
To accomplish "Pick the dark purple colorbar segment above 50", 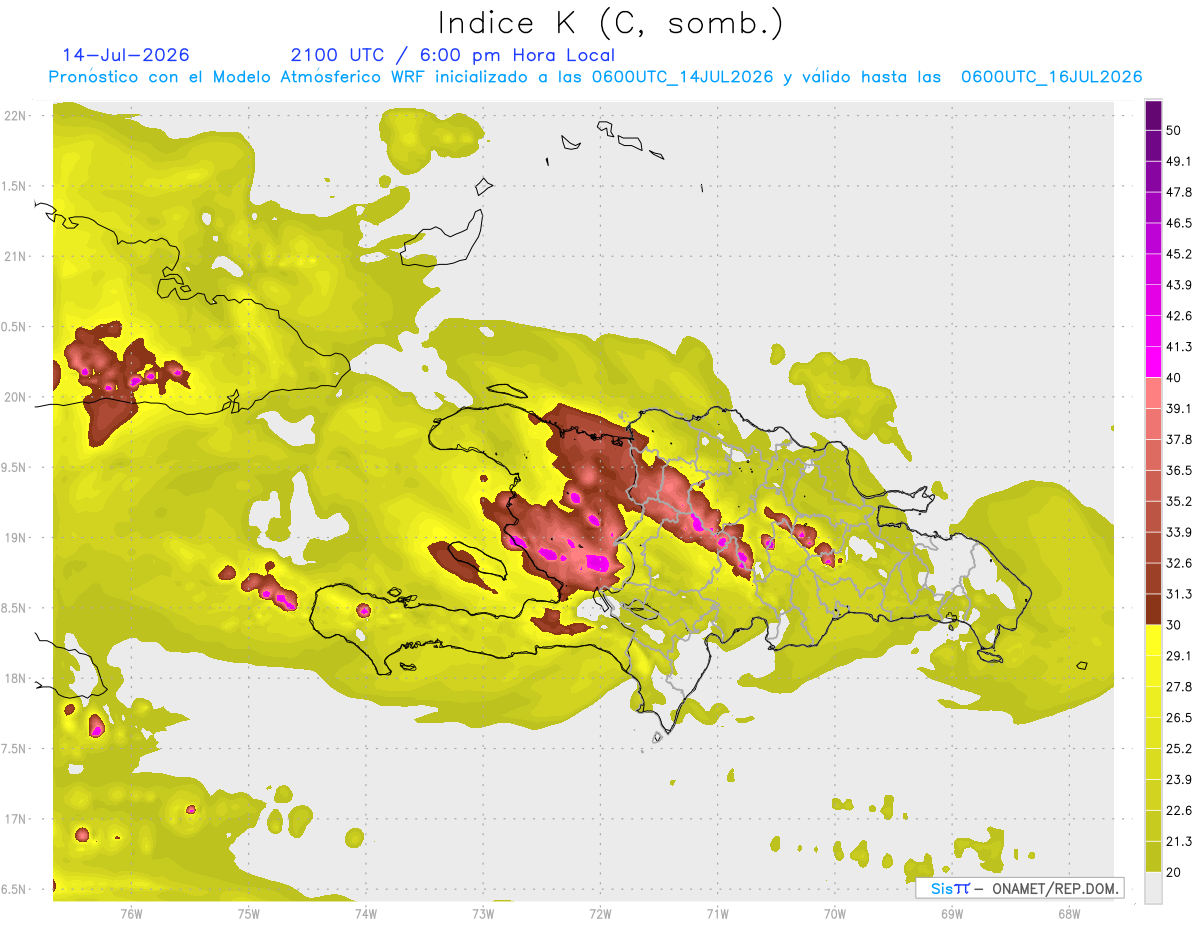I will point(1153,115).
